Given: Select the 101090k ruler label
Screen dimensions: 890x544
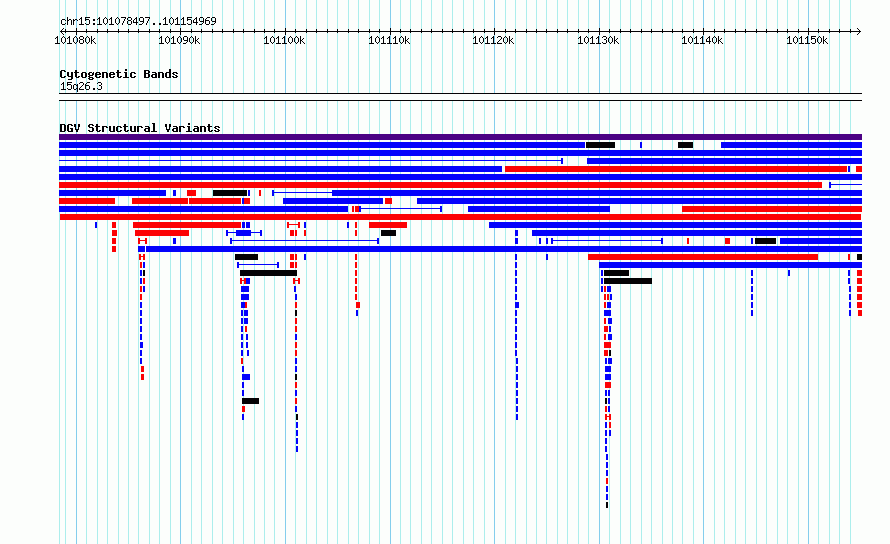Looking at the screenshot, I should coord(179,40).
